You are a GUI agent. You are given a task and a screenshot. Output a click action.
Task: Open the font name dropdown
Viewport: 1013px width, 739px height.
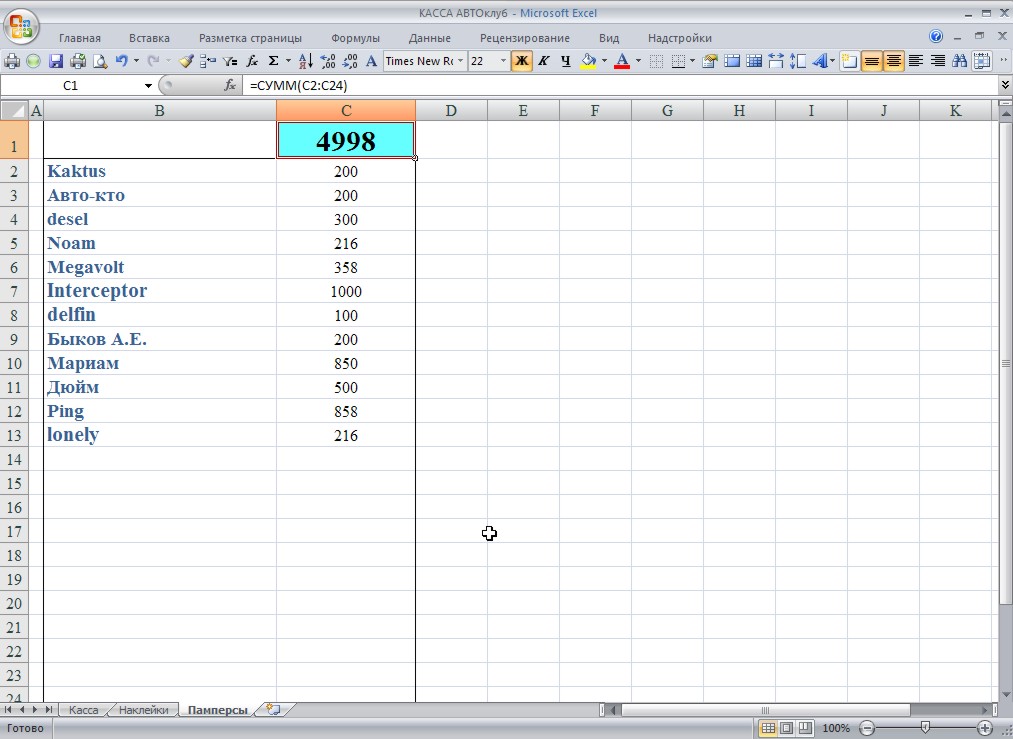(x=461, y=61)
